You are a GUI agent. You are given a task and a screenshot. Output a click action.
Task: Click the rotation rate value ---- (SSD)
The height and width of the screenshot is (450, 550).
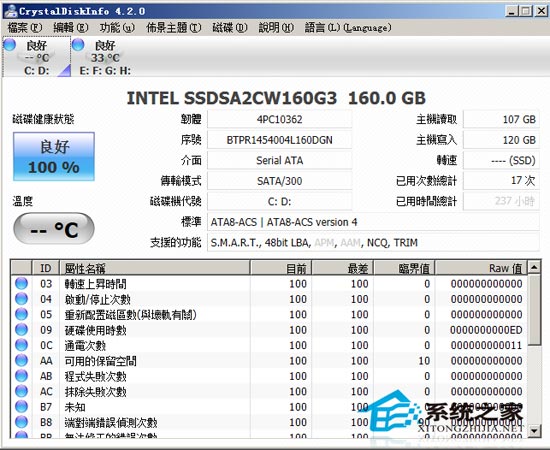pos(501,160)
